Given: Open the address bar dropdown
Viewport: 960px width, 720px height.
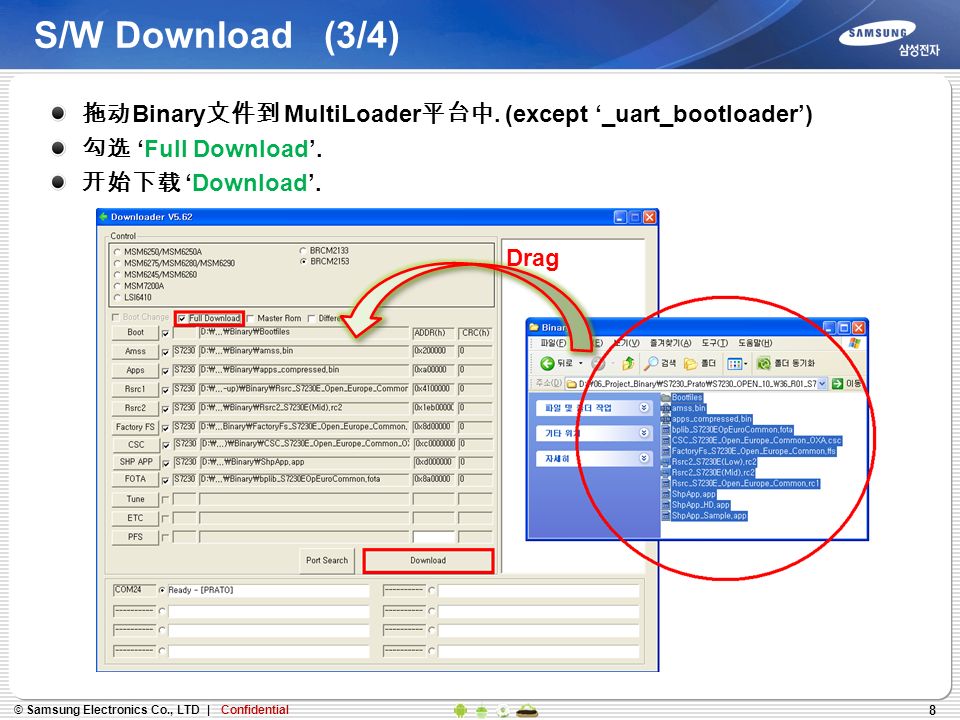Looking at the screenshot, I should coord(822,383).
